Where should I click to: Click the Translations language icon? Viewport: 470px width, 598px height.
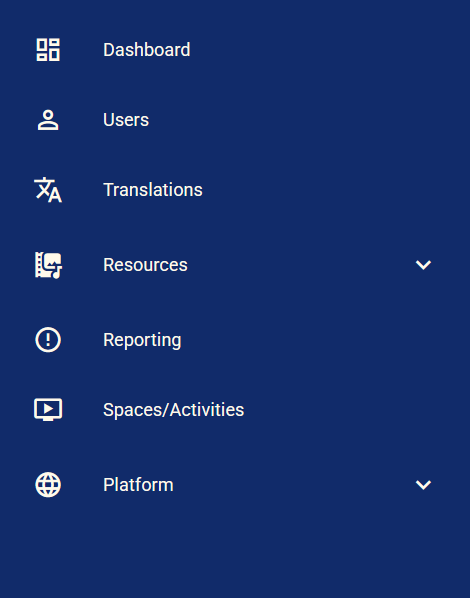(x=48, y=190)
